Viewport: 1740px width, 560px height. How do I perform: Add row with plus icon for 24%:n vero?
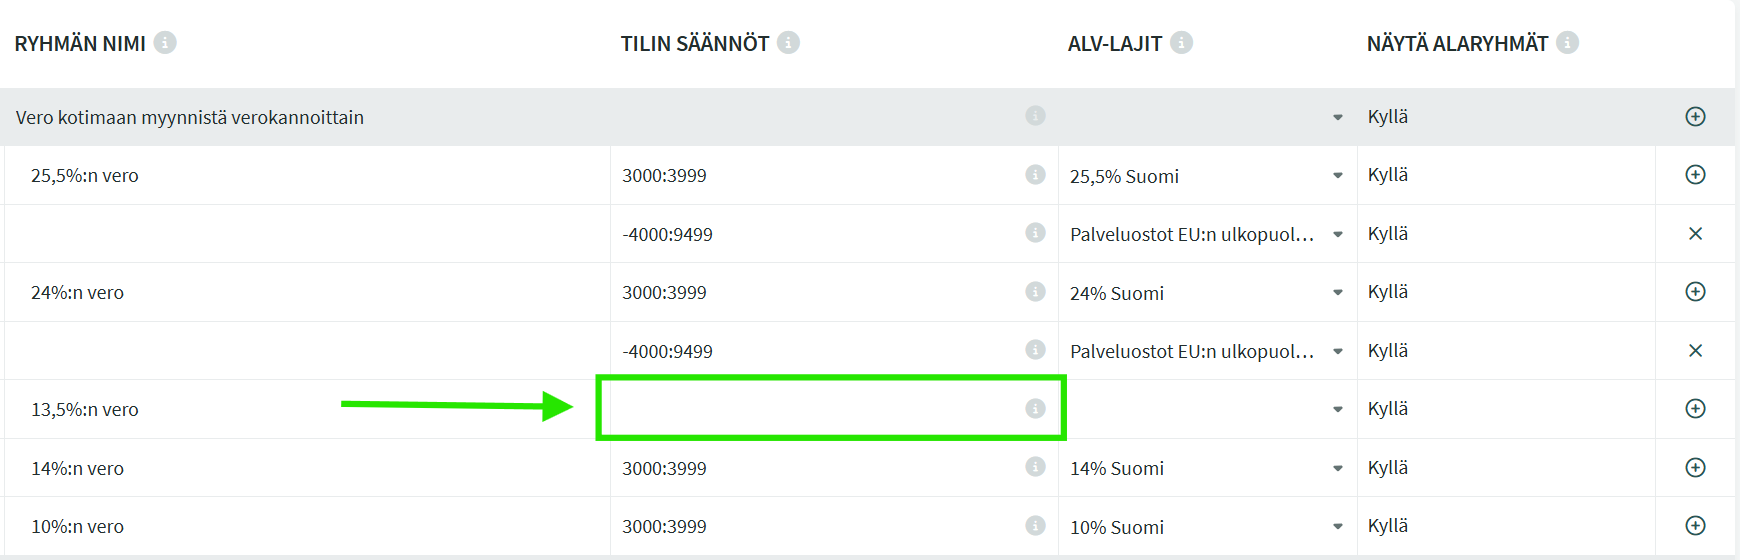1695,292
